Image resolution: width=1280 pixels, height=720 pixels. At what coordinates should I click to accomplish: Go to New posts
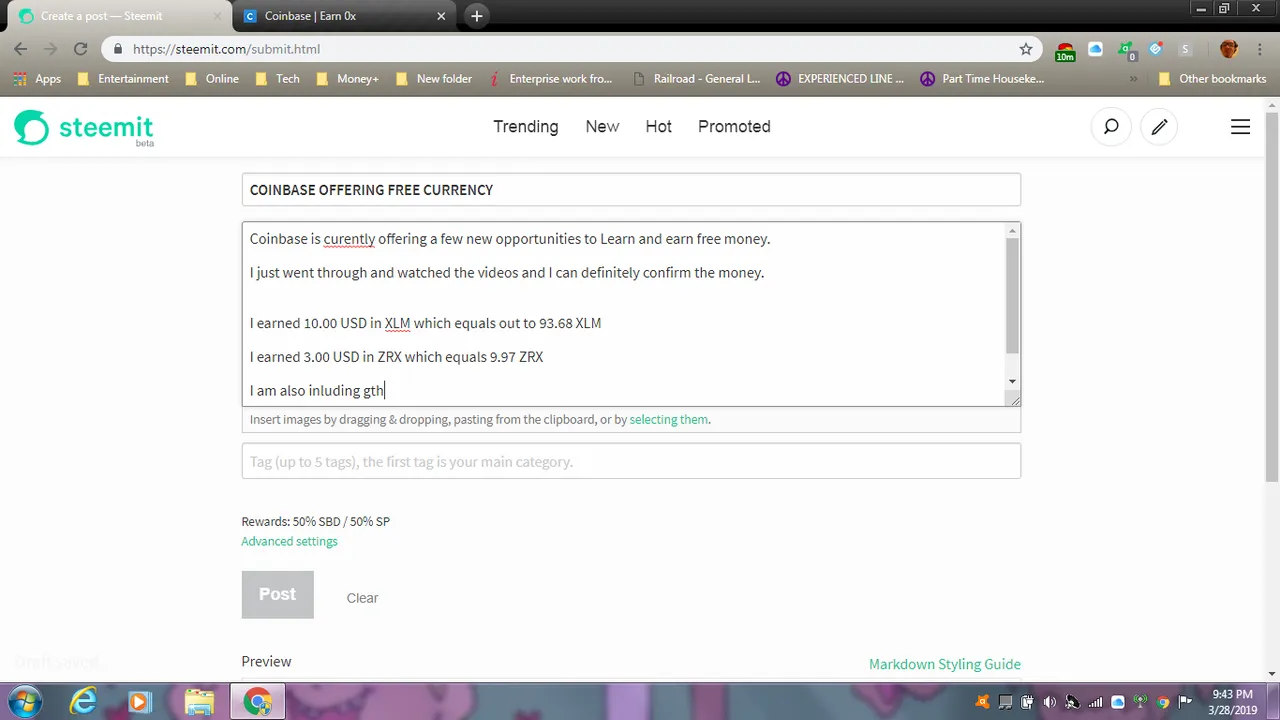(x=602, y=126)
